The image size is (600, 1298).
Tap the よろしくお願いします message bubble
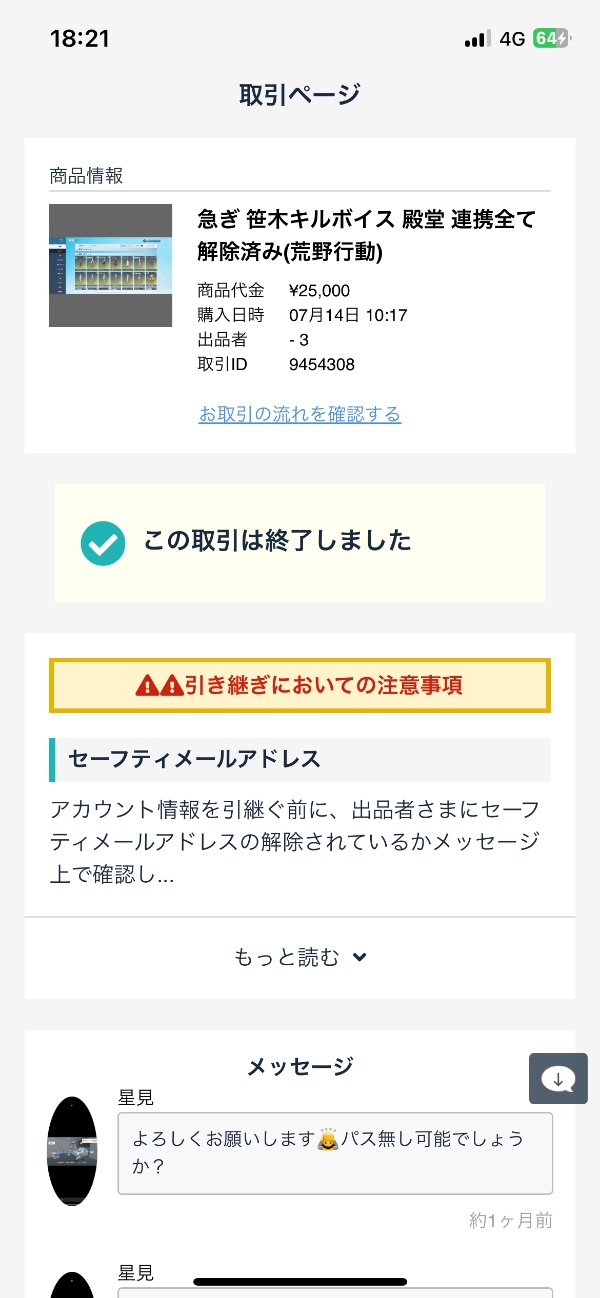pyautogui.click(x=335, y=1153)
